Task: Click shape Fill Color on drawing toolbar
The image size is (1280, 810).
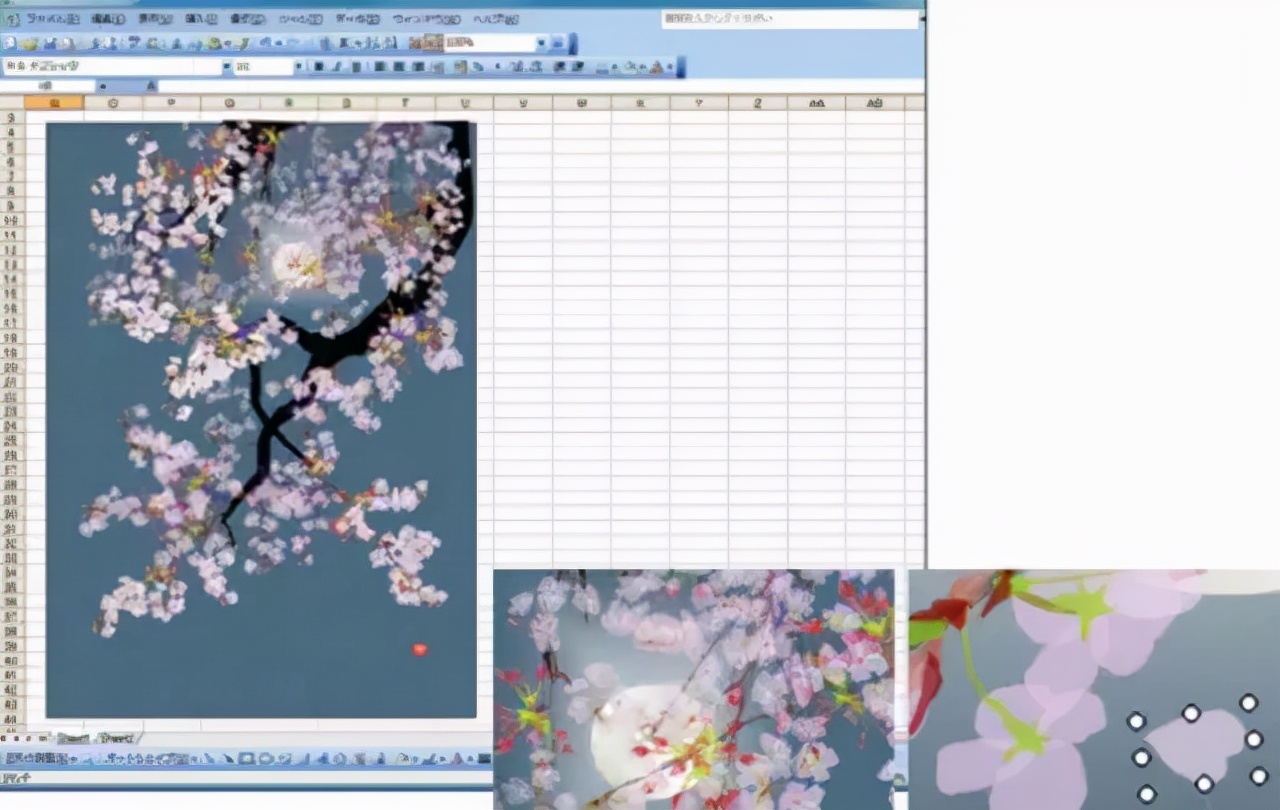Action: [x=402, y=758]
